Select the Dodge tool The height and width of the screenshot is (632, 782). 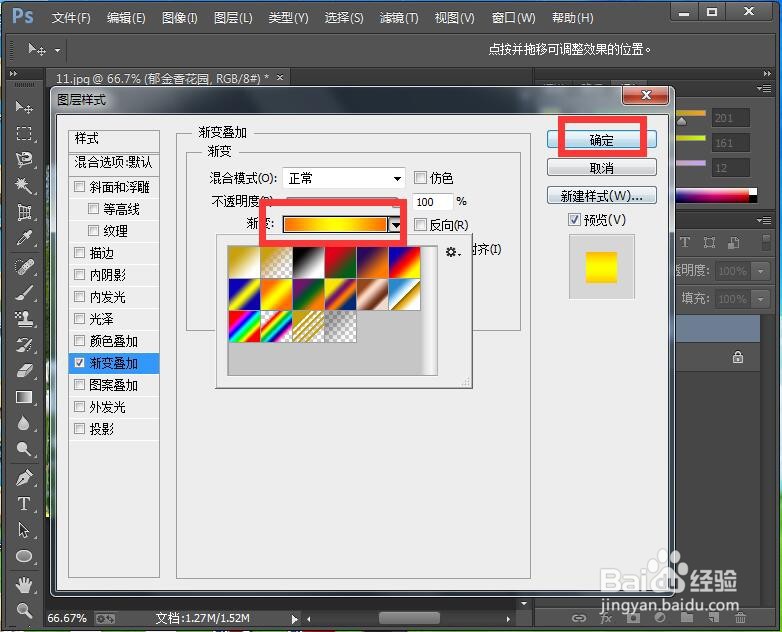tap(23, 449)
